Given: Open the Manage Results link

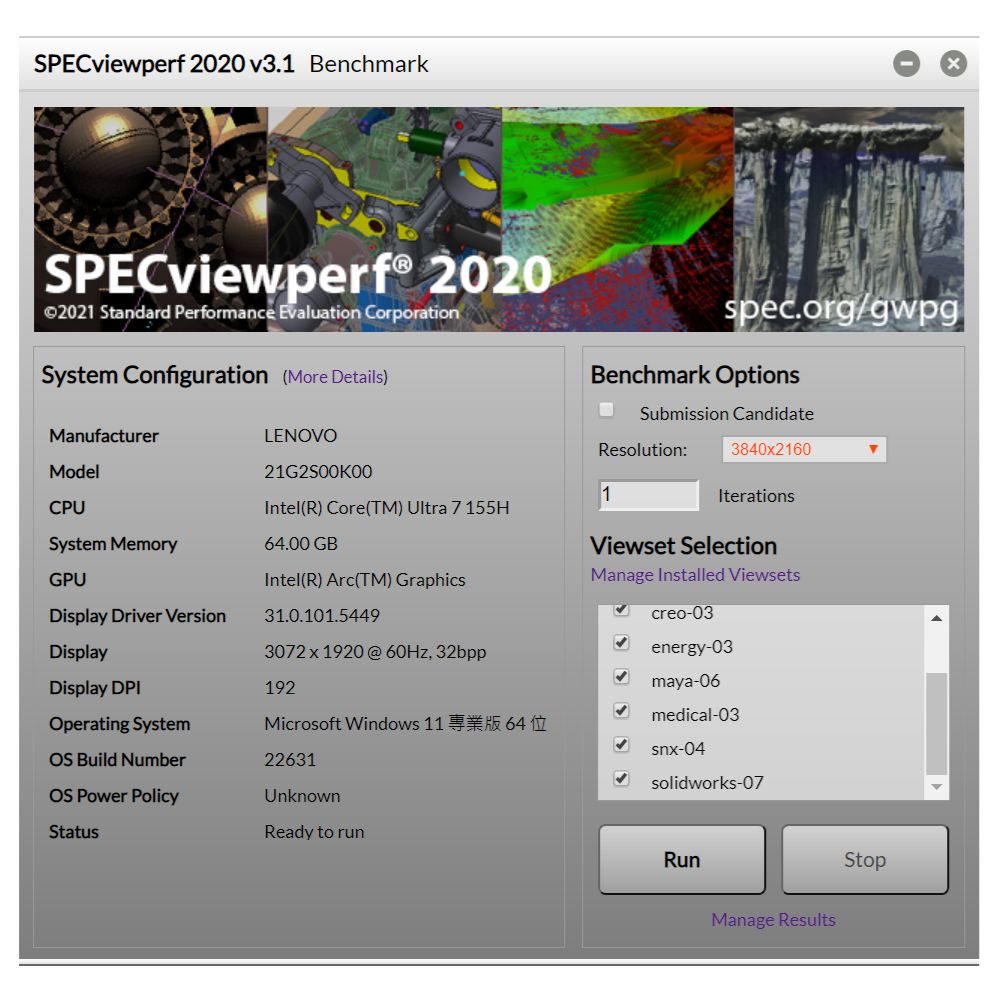Looking at the screenshot, I should (x=773, y=920).
